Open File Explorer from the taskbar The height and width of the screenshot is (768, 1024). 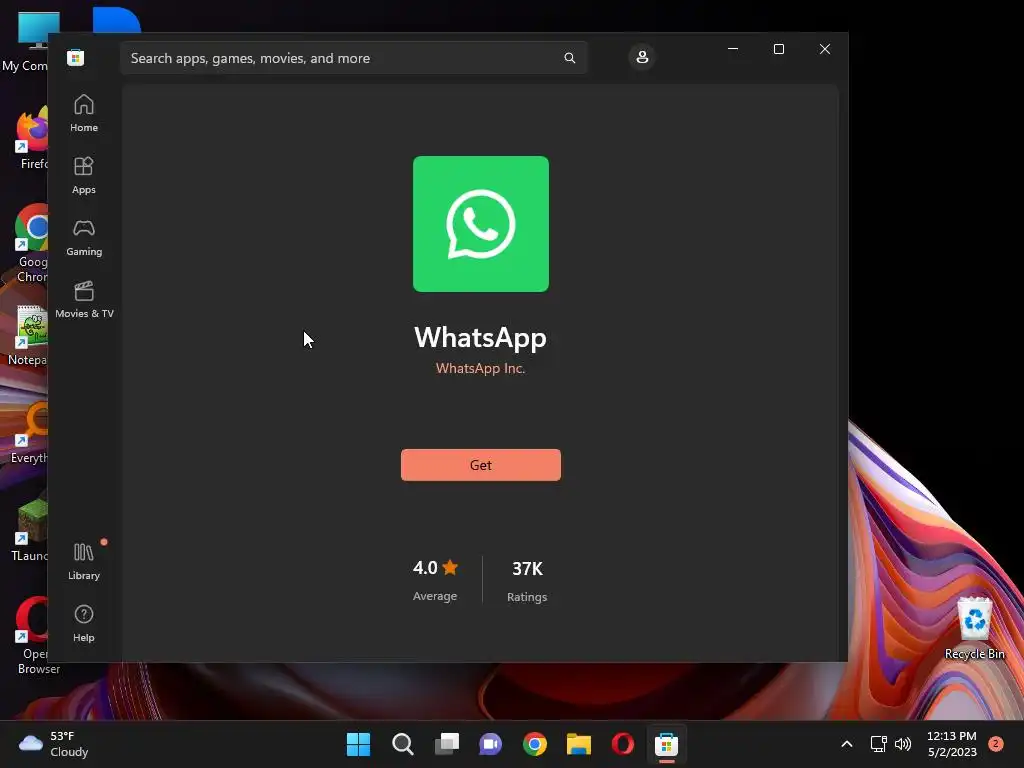point(579,744)
